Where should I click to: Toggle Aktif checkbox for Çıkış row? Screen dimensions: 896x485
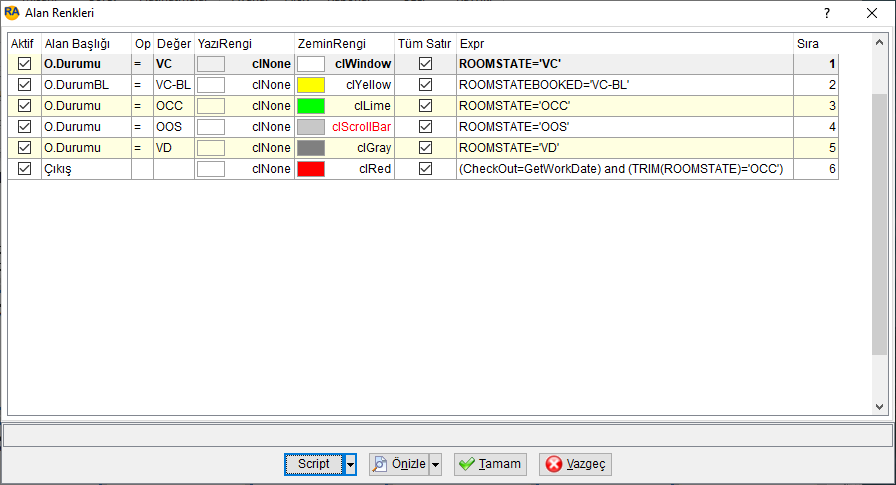coord(24,169)
